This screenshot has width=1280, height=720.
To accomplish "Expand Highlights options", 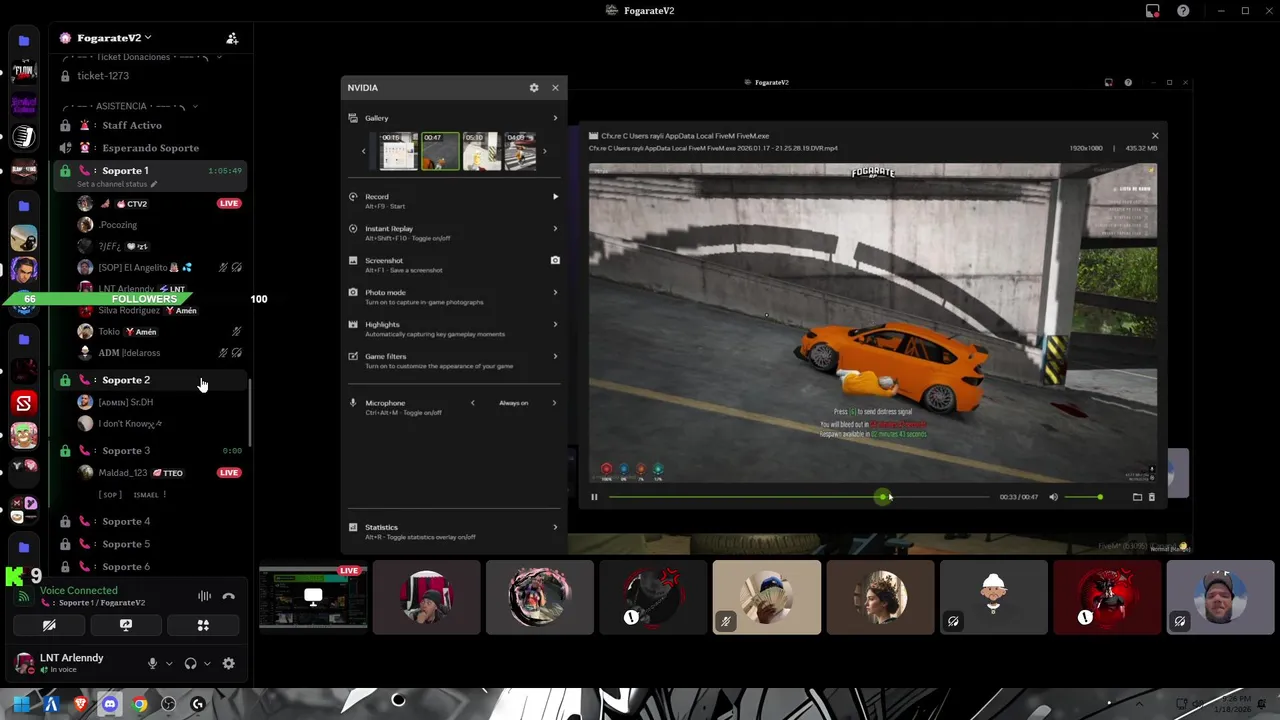I will (555, 325).
